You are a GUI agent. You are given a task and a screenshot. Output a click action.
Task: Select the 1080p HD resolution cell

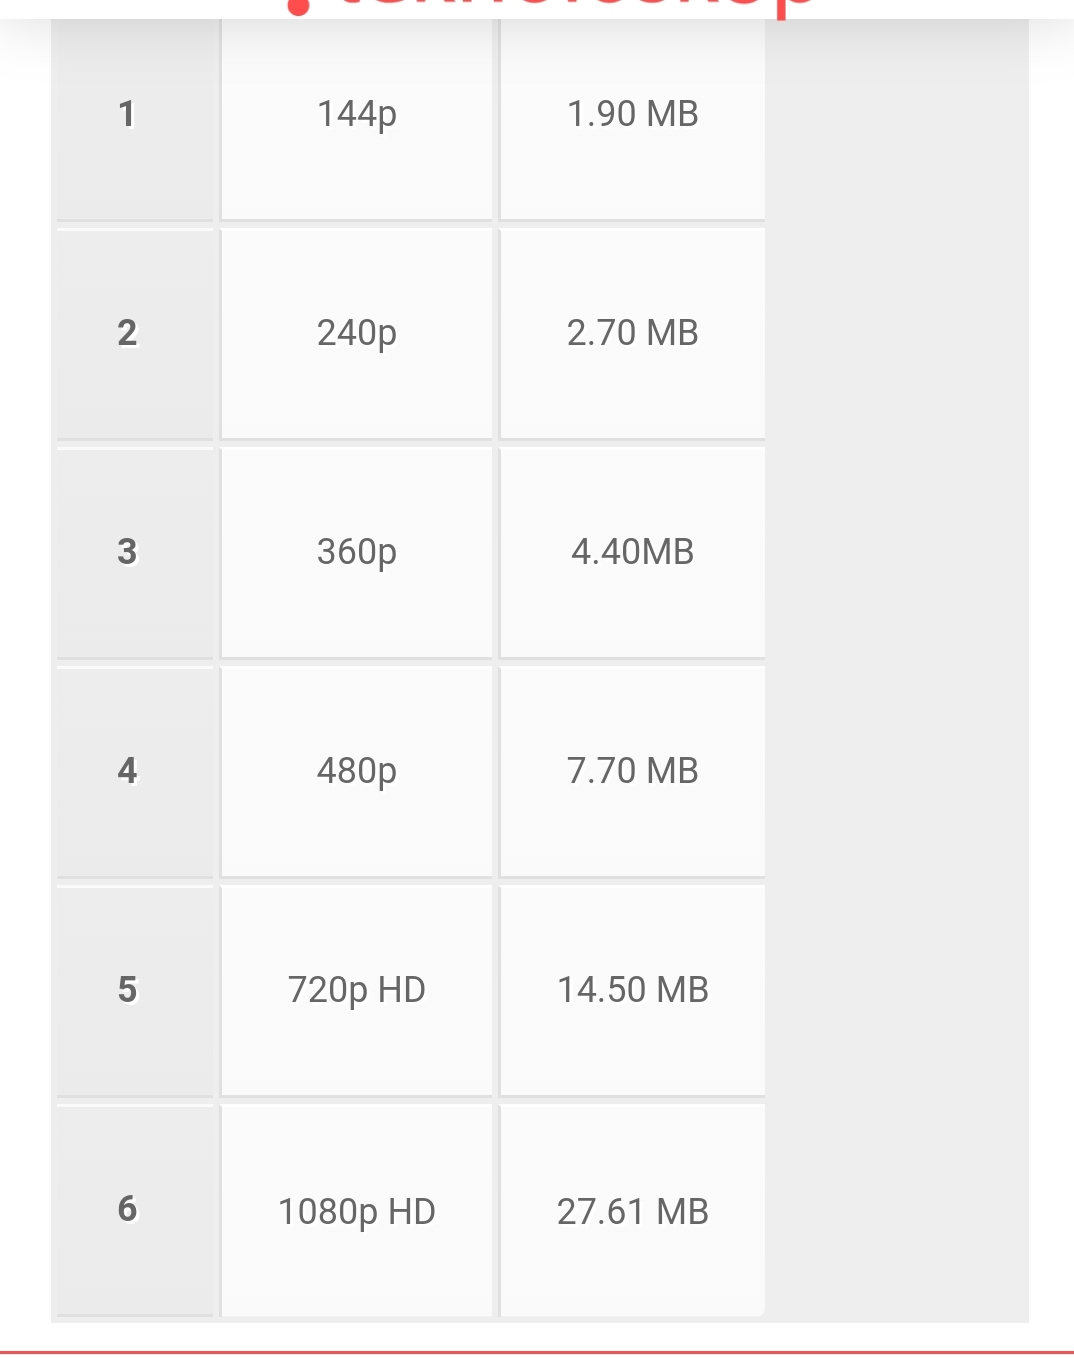coord(356,1210)
